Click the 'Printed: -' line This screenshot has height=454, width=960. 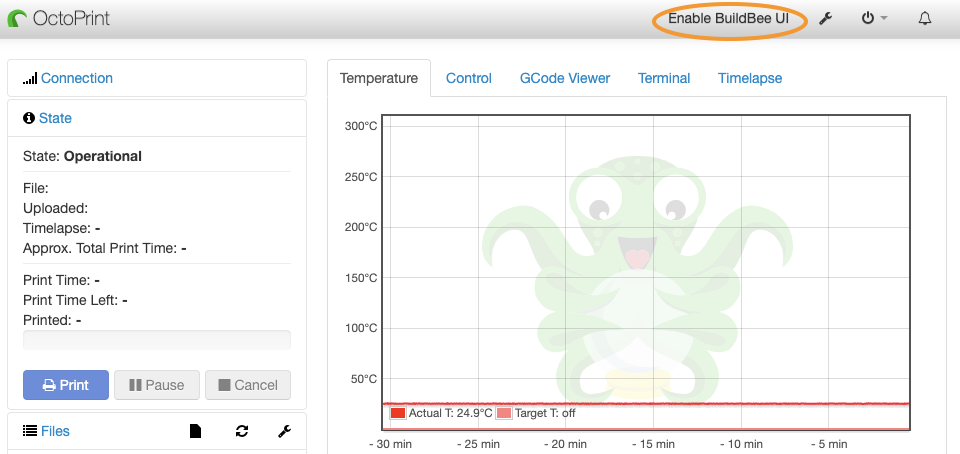click(52, 320)
